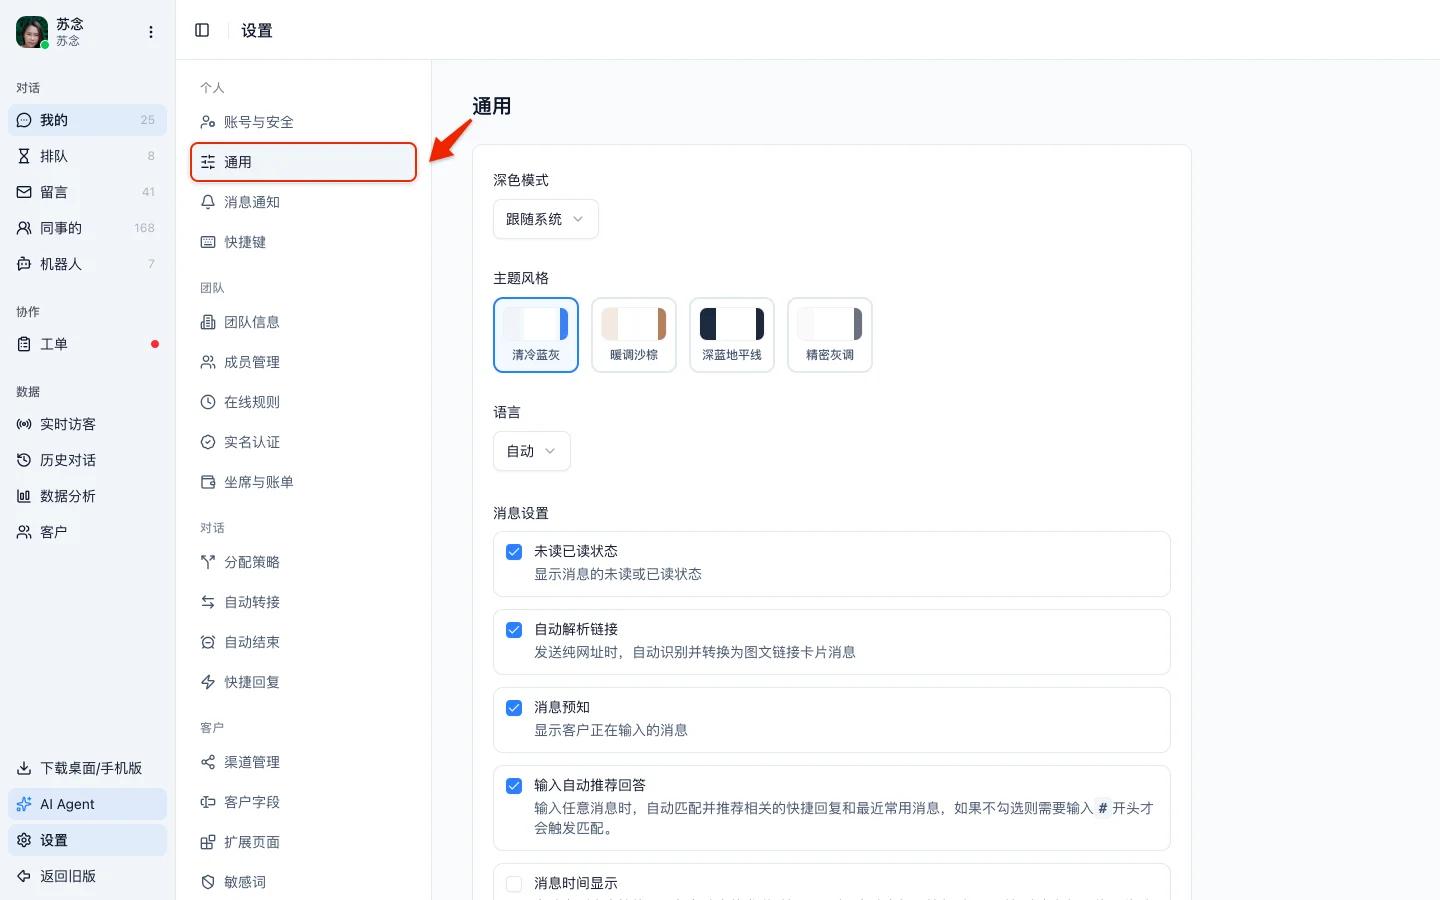Click the 苏念 profile avatar
The height and width of the screenshot is (900, 1440).
pos(32,32)
